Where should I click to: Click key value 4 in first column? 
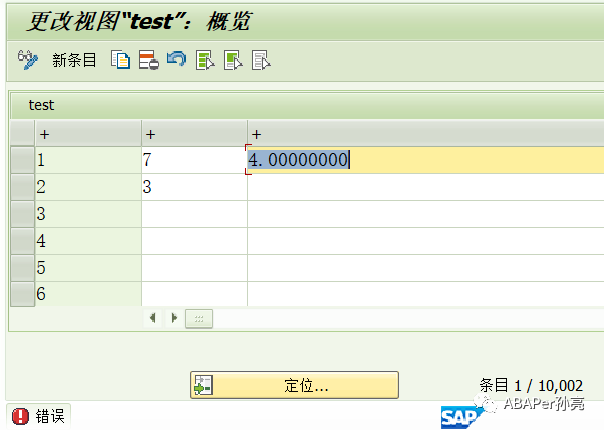[x=88, y=241]
